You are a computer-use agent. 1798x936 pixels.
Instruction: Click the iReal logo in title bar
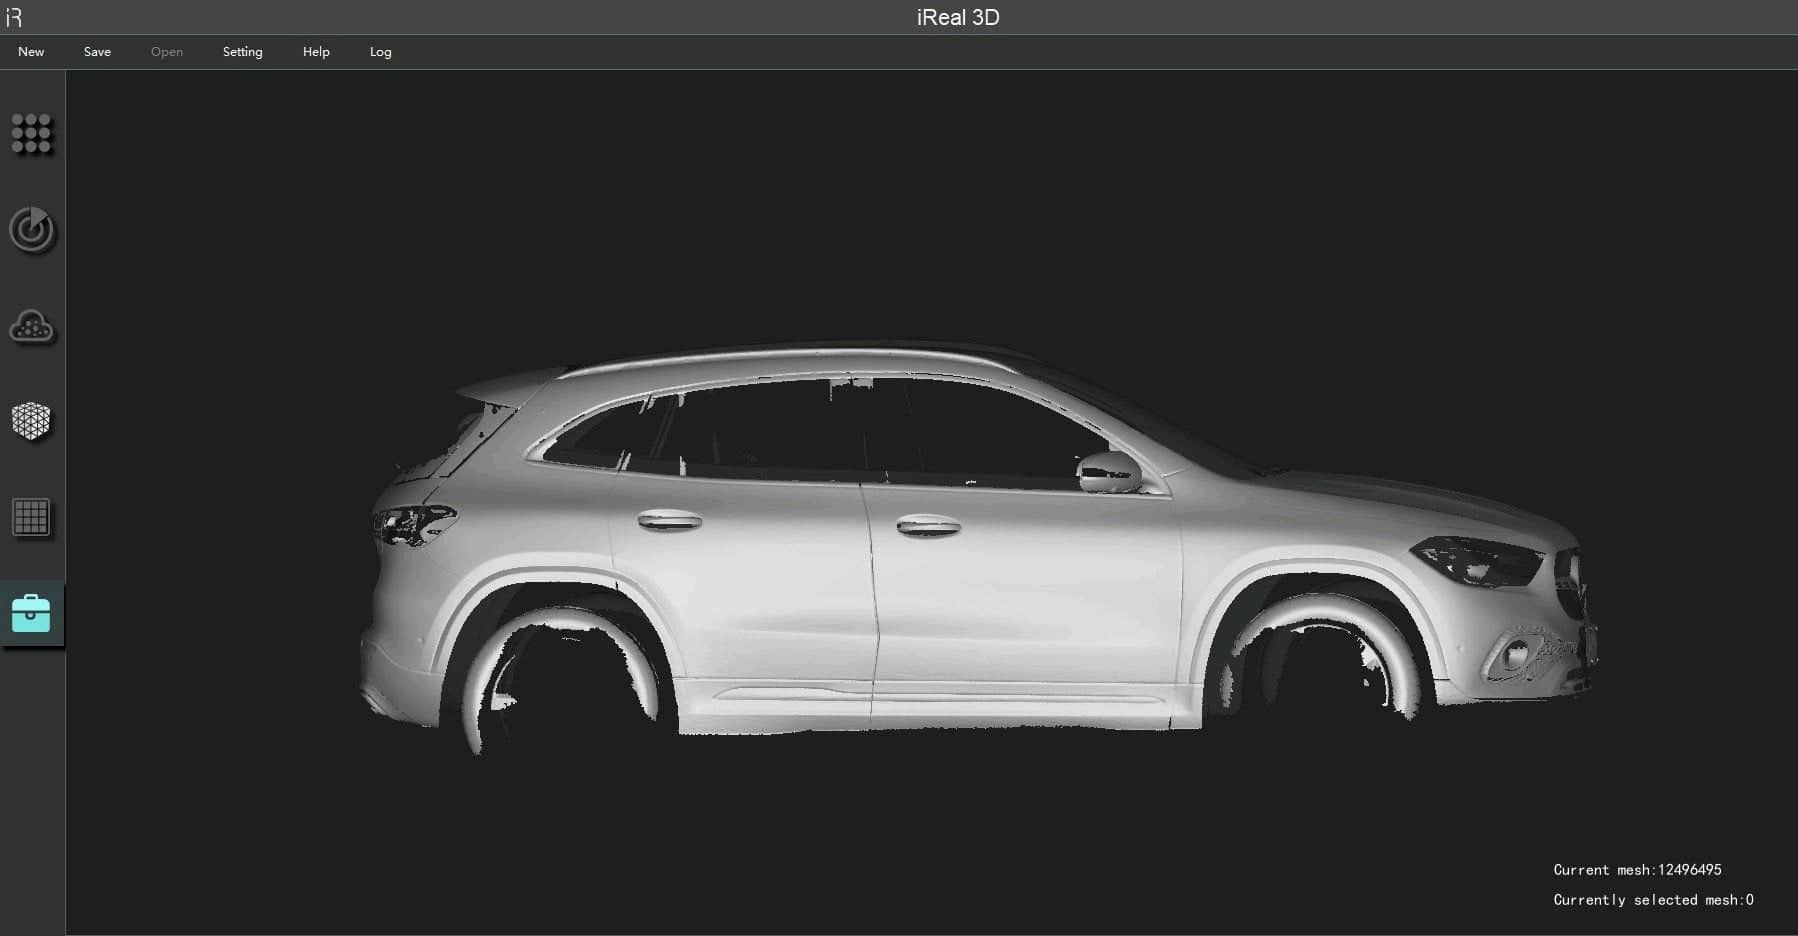[x=14, y=17]
